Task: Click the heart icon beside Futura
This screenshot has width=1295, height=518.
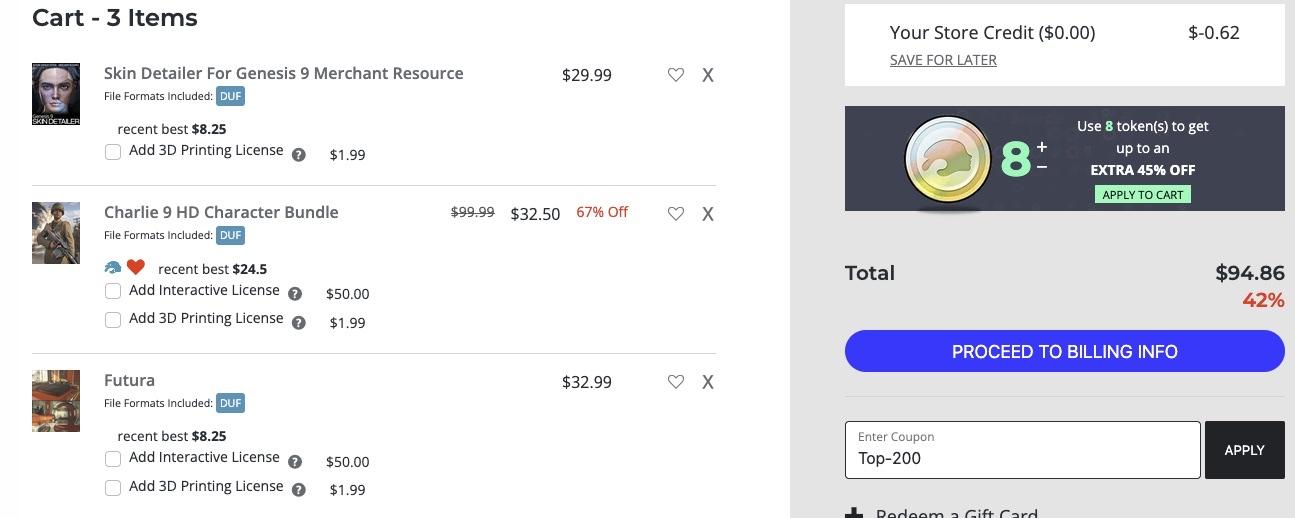Action: tap(676, 382)
